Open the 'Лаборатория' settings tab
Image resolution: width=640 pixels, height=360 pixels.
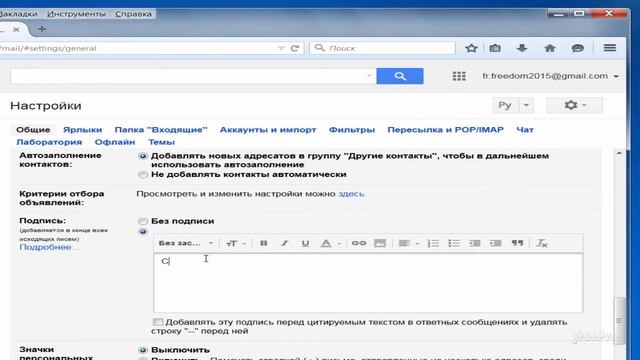[x=49, y=142]
